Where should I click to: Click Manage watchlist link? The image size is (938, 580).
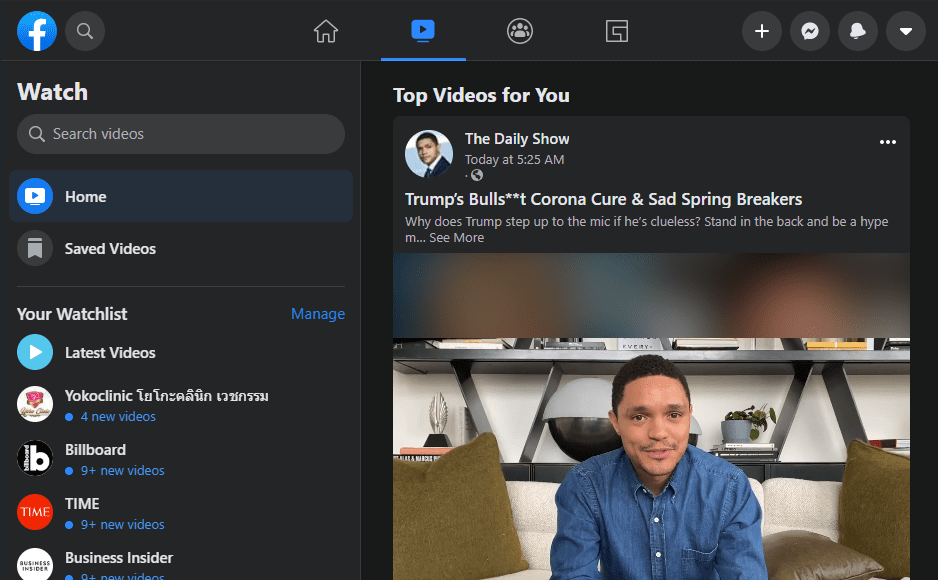tap(318, 314)
